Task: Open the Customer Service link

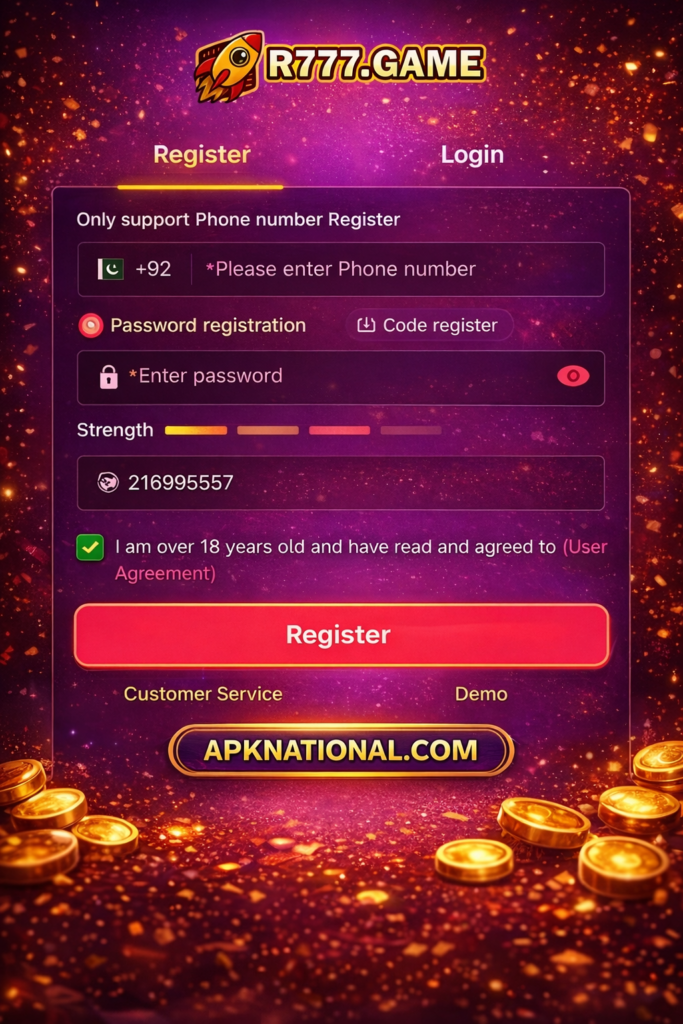Action: click(x=203, y=694)
